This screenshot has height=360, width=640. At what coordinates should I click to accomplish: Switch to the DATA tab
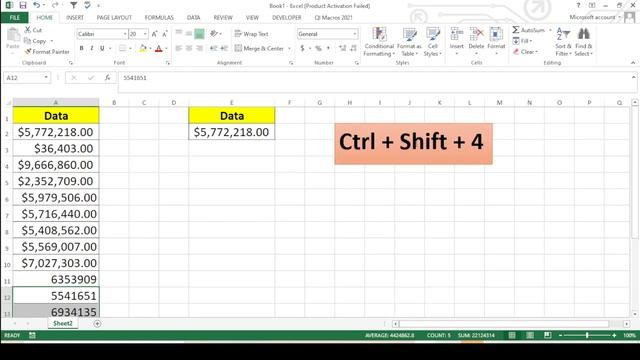point(193,18)
